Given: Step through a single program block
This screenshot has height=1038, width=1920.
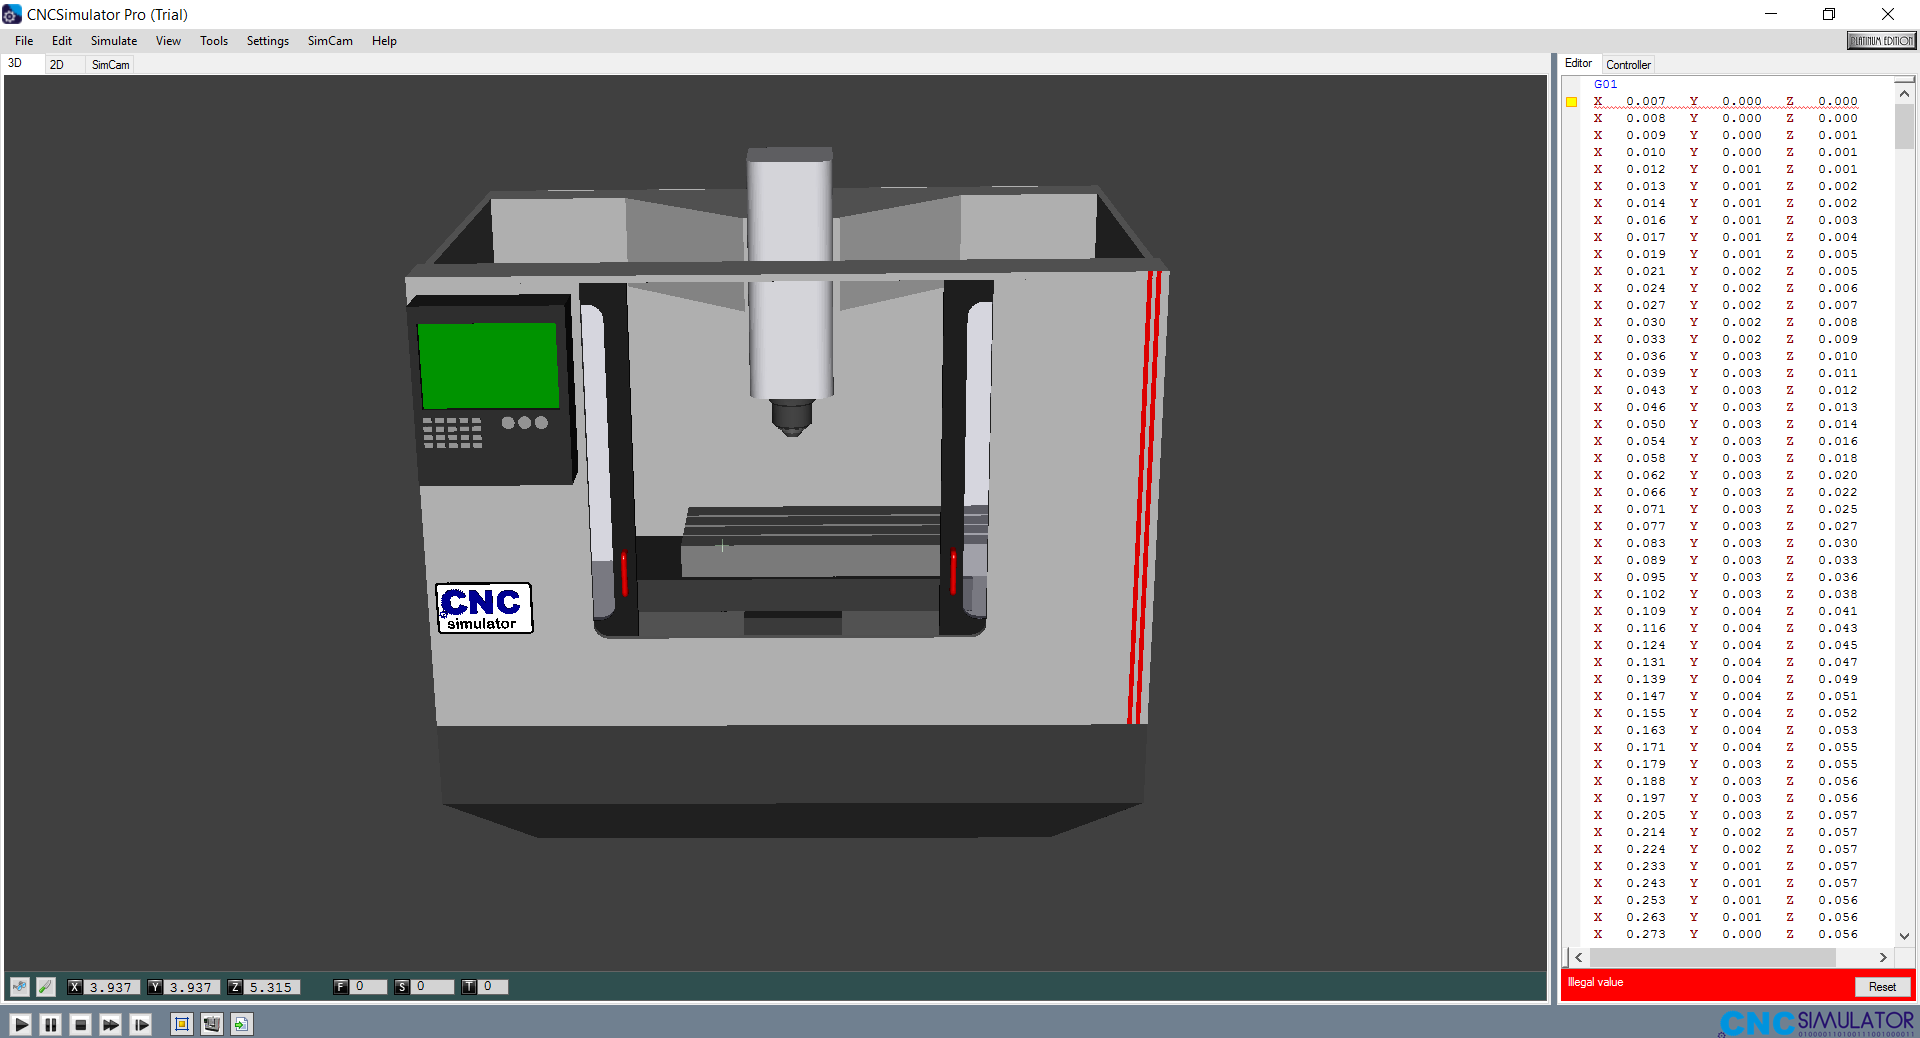Looking at the screenshot, I should [x=141, y=1024].
